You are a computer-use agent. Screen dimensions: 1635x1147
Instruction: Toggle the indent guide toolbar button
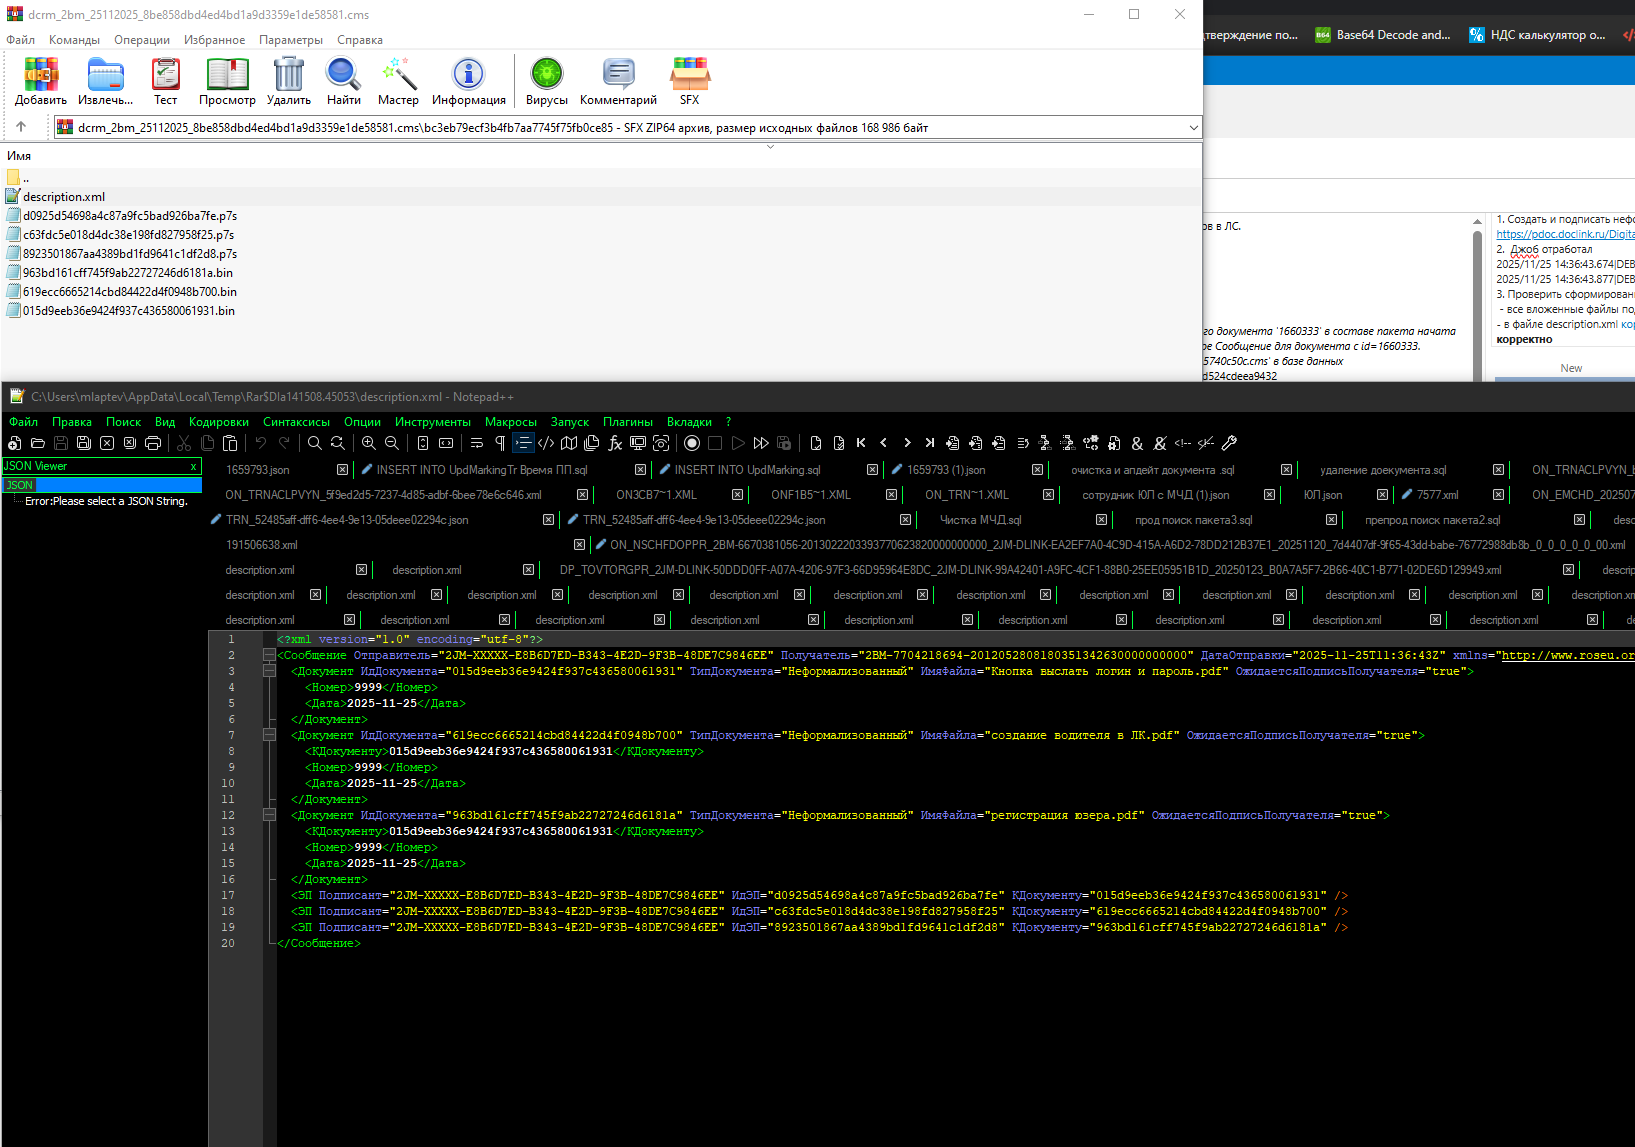pyautogui.click(x=523, y=443)
